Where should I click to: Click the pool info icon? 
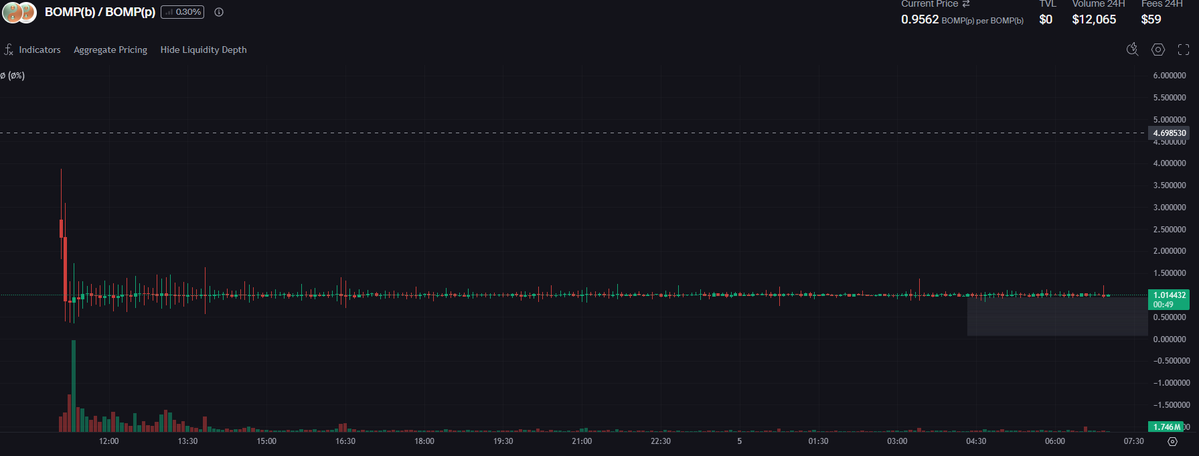(219, 12)
